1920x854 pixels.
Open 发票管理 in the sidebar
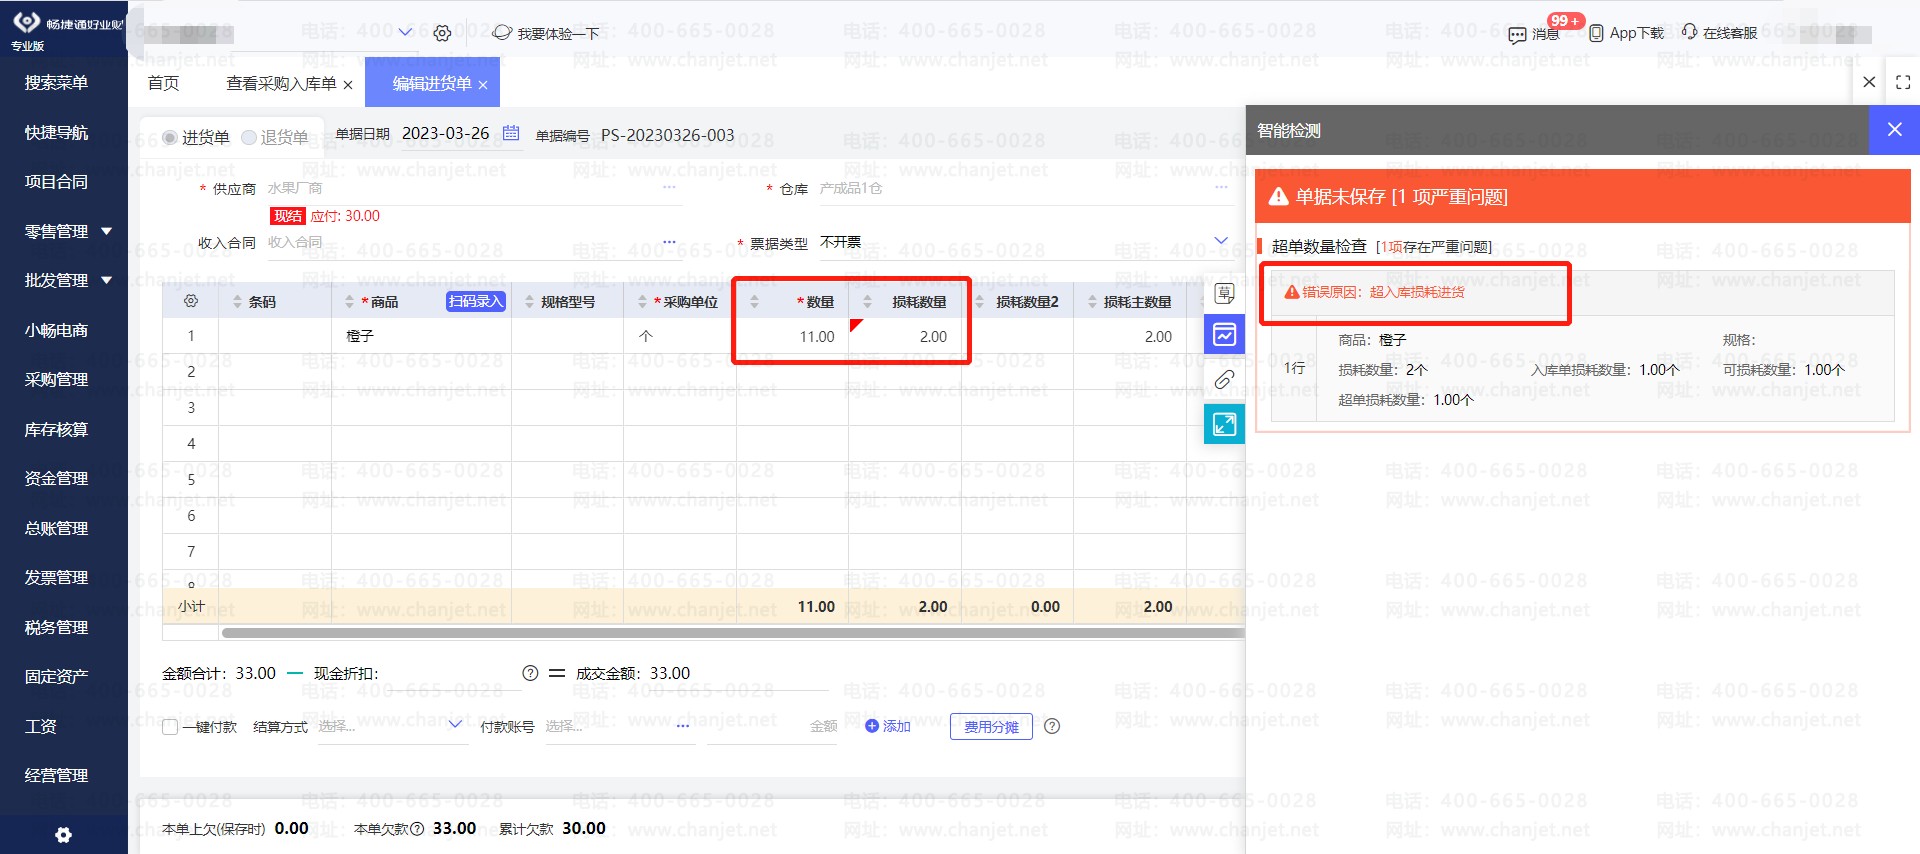click(x=57, y=577)
